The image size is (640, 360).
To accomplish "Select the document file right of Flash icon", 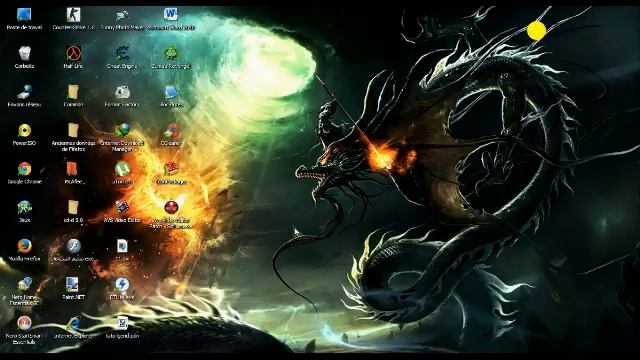I will click(122, 246).
